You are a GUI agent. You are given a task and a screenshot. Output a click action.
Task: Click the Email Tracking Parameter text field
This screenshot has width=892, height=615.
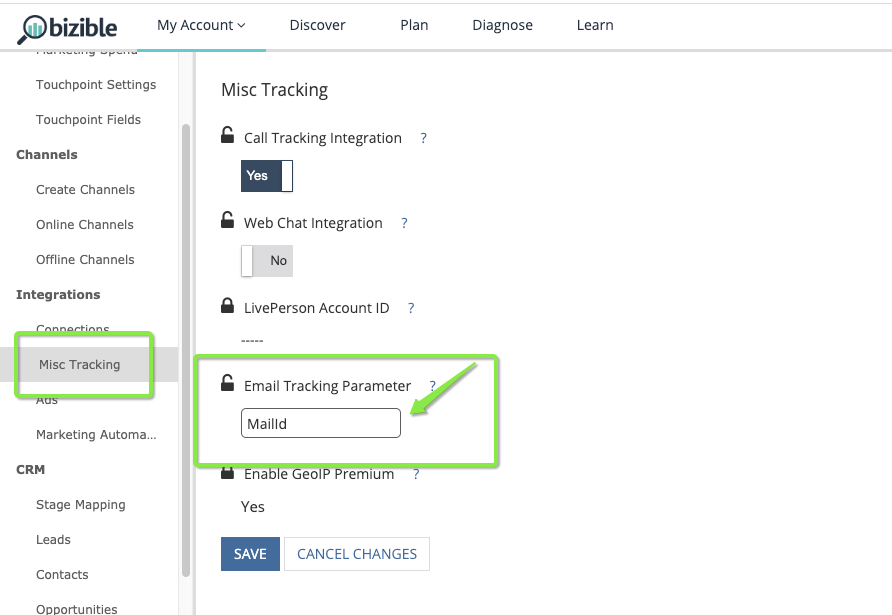[321, 423]
